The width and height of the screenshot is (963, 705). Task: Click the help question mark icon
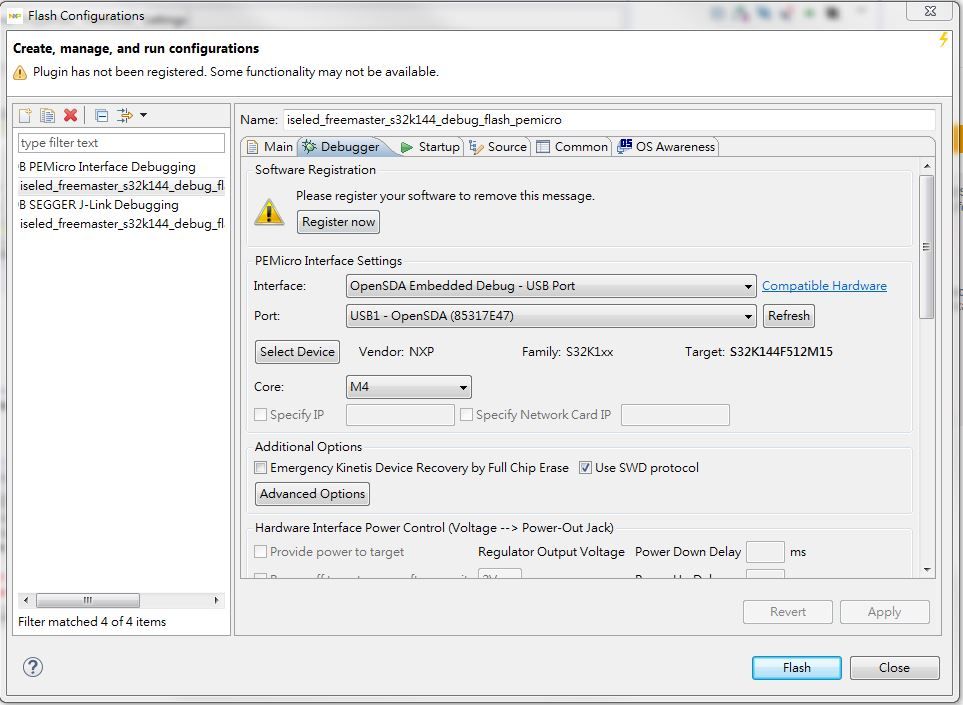click(x=33, y=667)
